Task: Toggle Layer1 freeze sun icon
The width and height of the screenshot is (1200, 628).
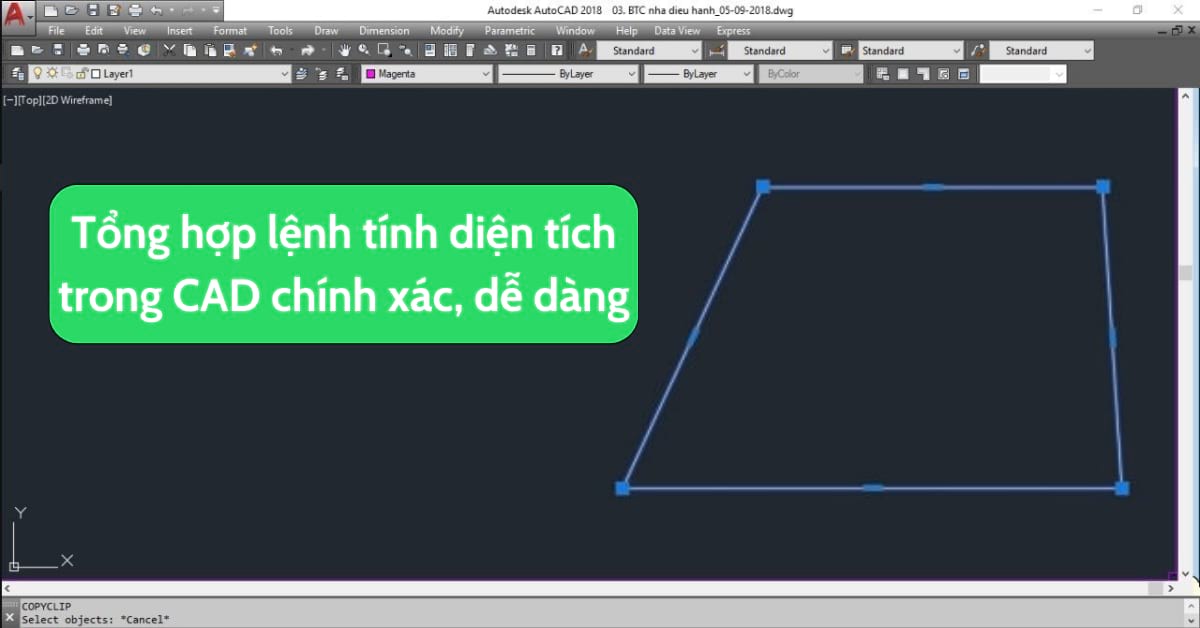Action: [x=52, y=74]
